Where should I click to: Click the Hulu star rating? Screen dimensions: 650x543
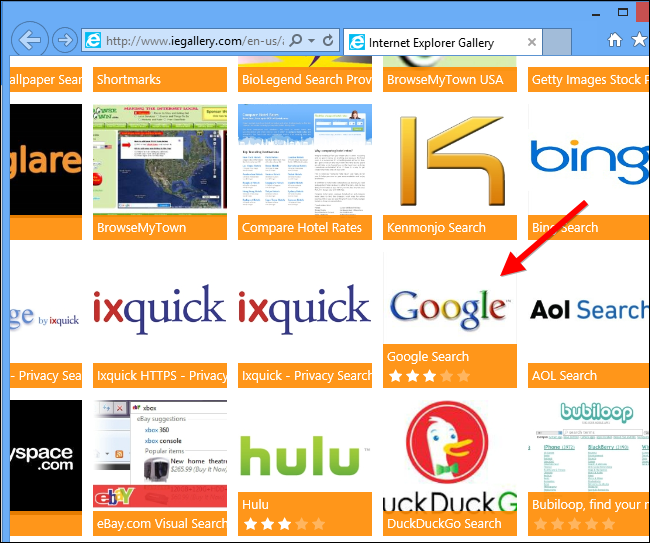(x=284, y=524)
